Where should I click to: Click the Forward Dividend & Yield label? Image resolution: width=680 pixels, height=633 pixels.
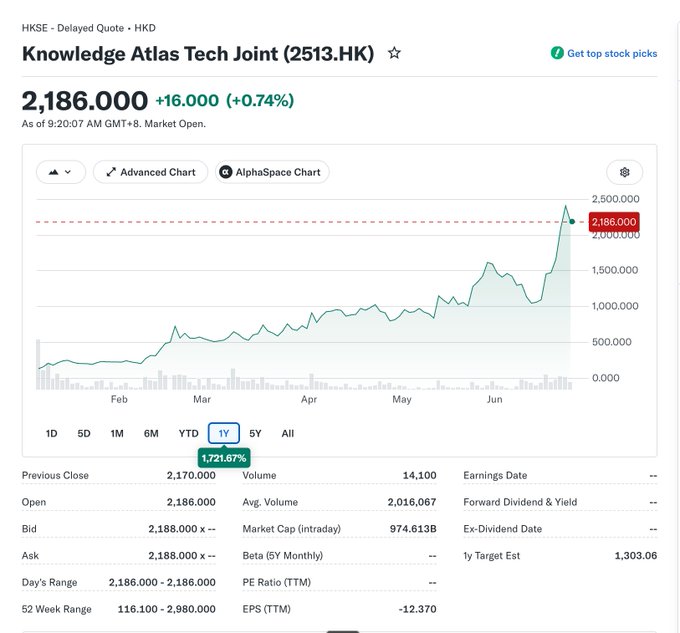coord(520,502)
